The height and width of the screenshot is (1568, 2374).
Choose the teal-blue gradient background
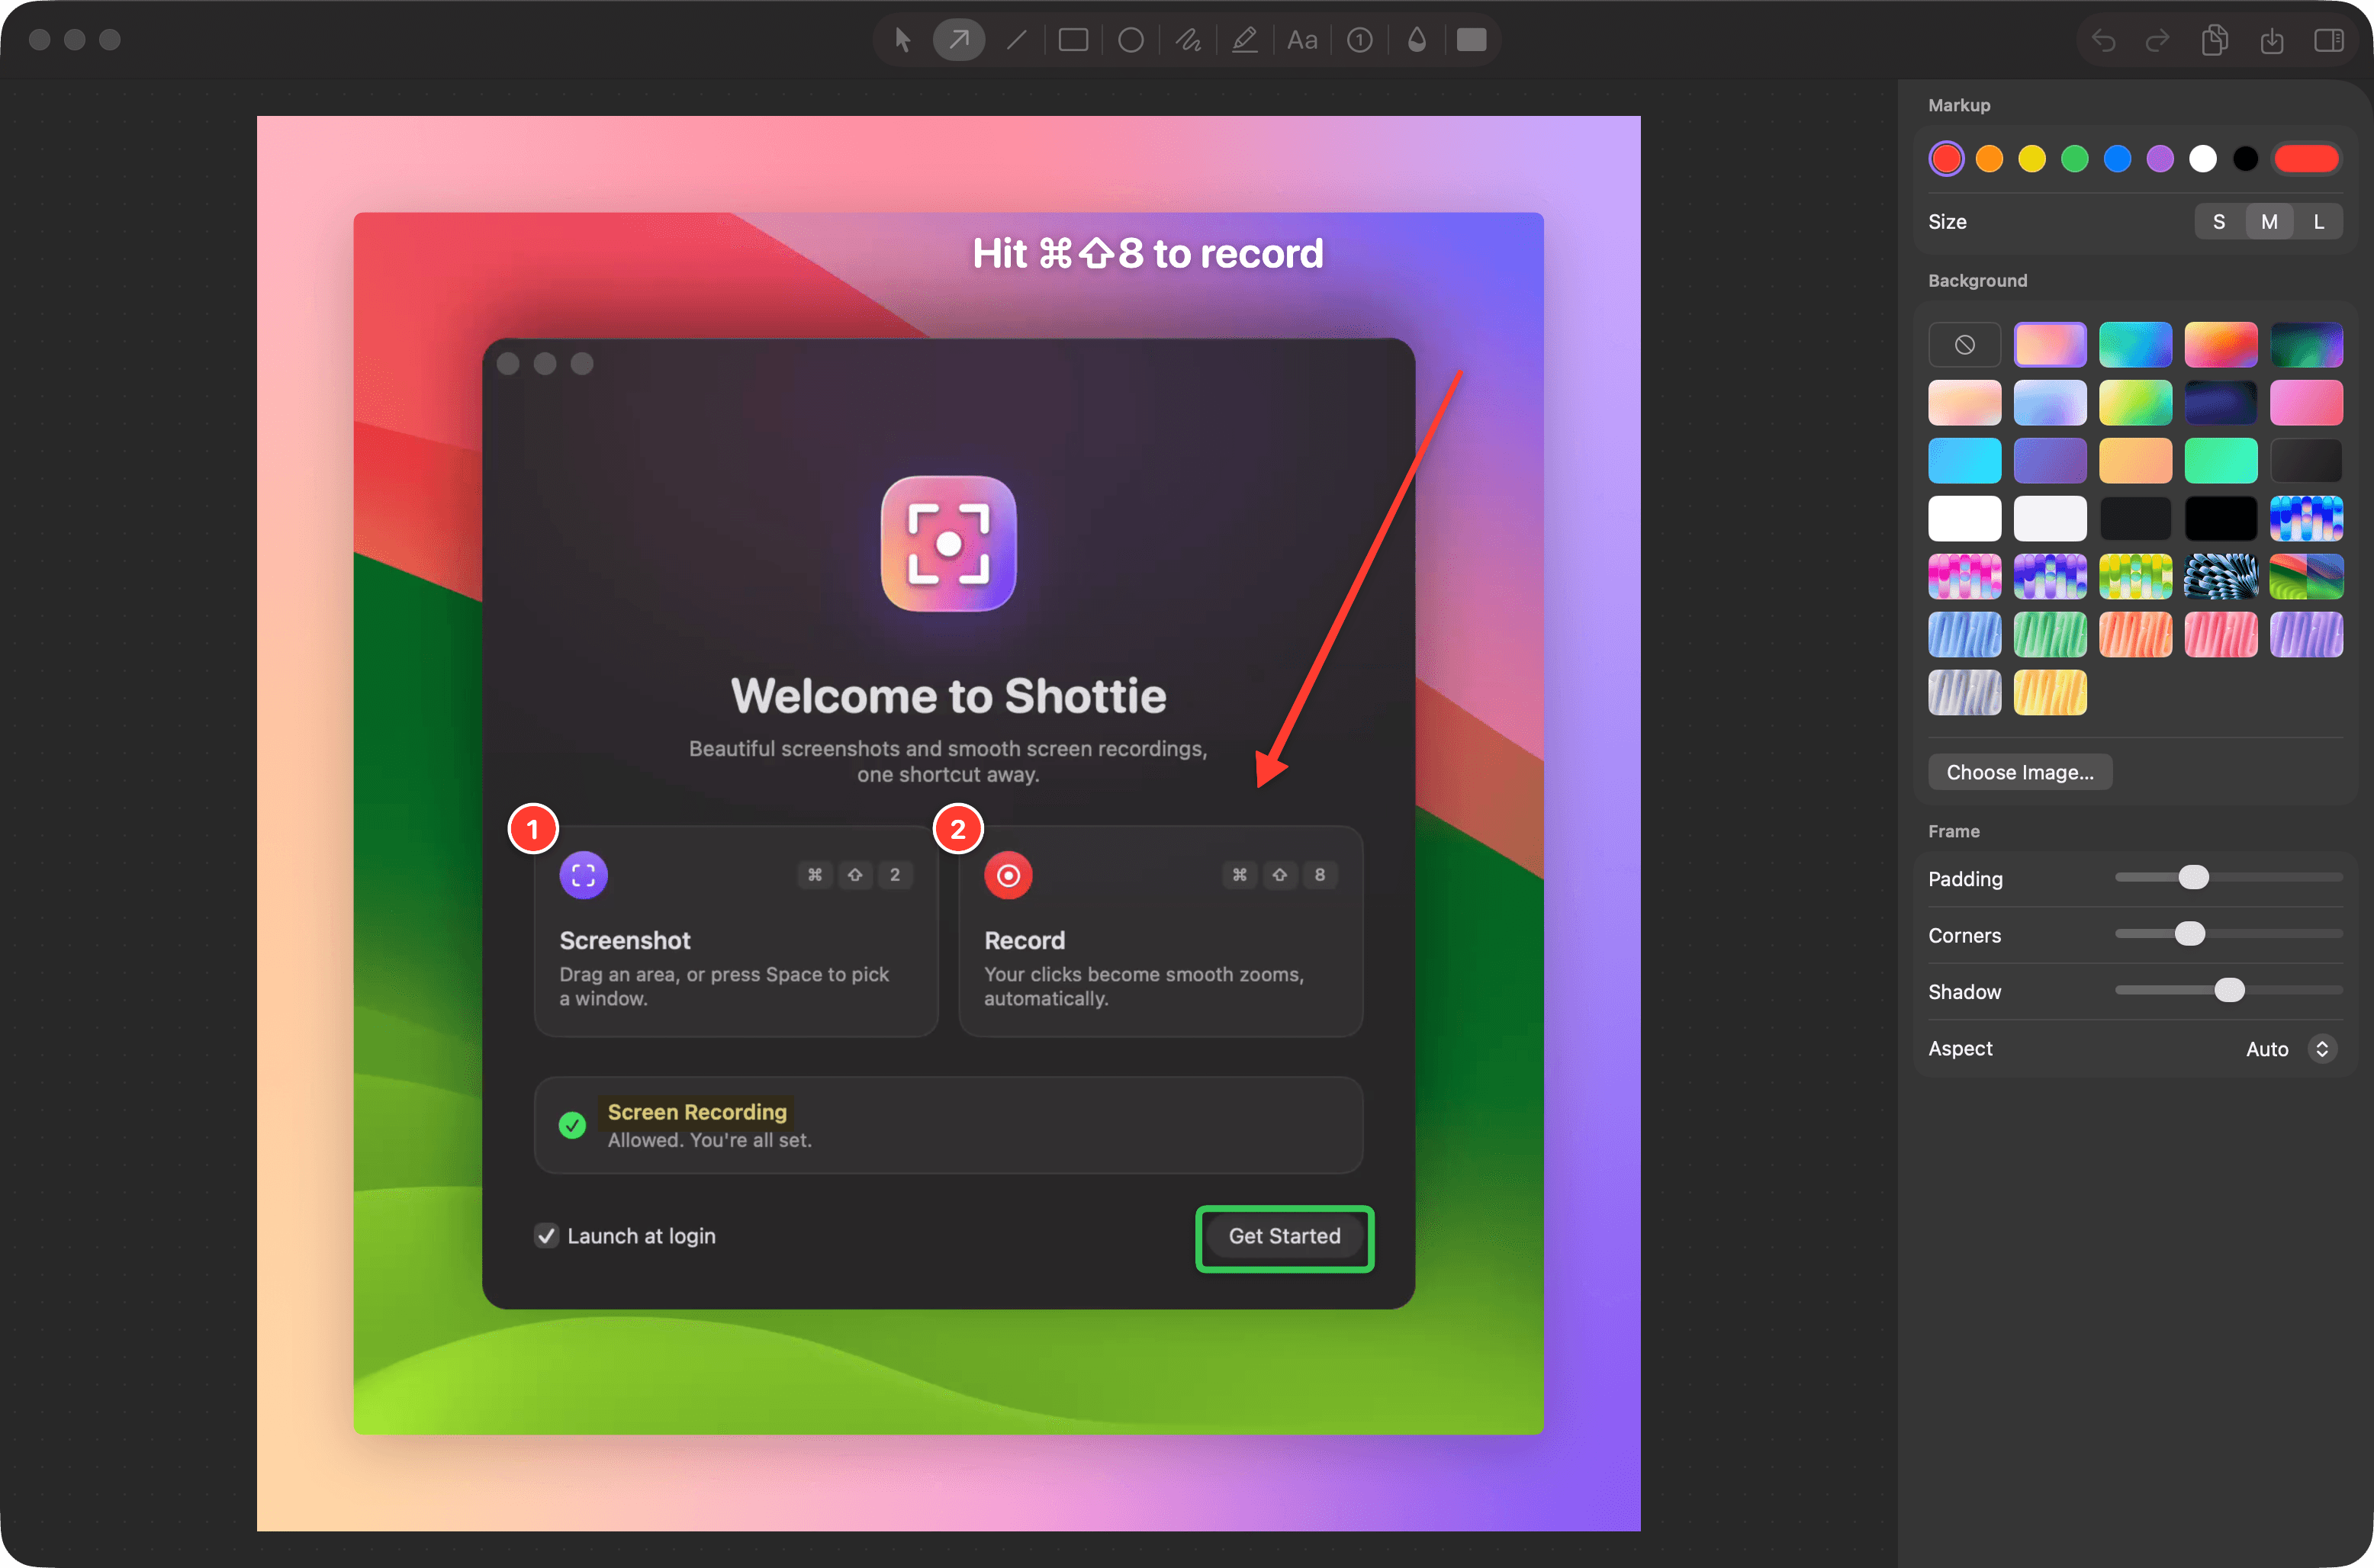pyautogui.click(x=2135, y=345)
